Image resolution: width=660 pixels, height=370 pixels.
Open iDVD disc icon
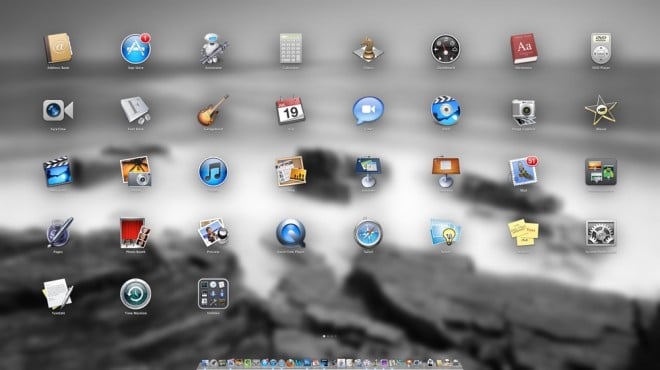[x=445, y=110]
